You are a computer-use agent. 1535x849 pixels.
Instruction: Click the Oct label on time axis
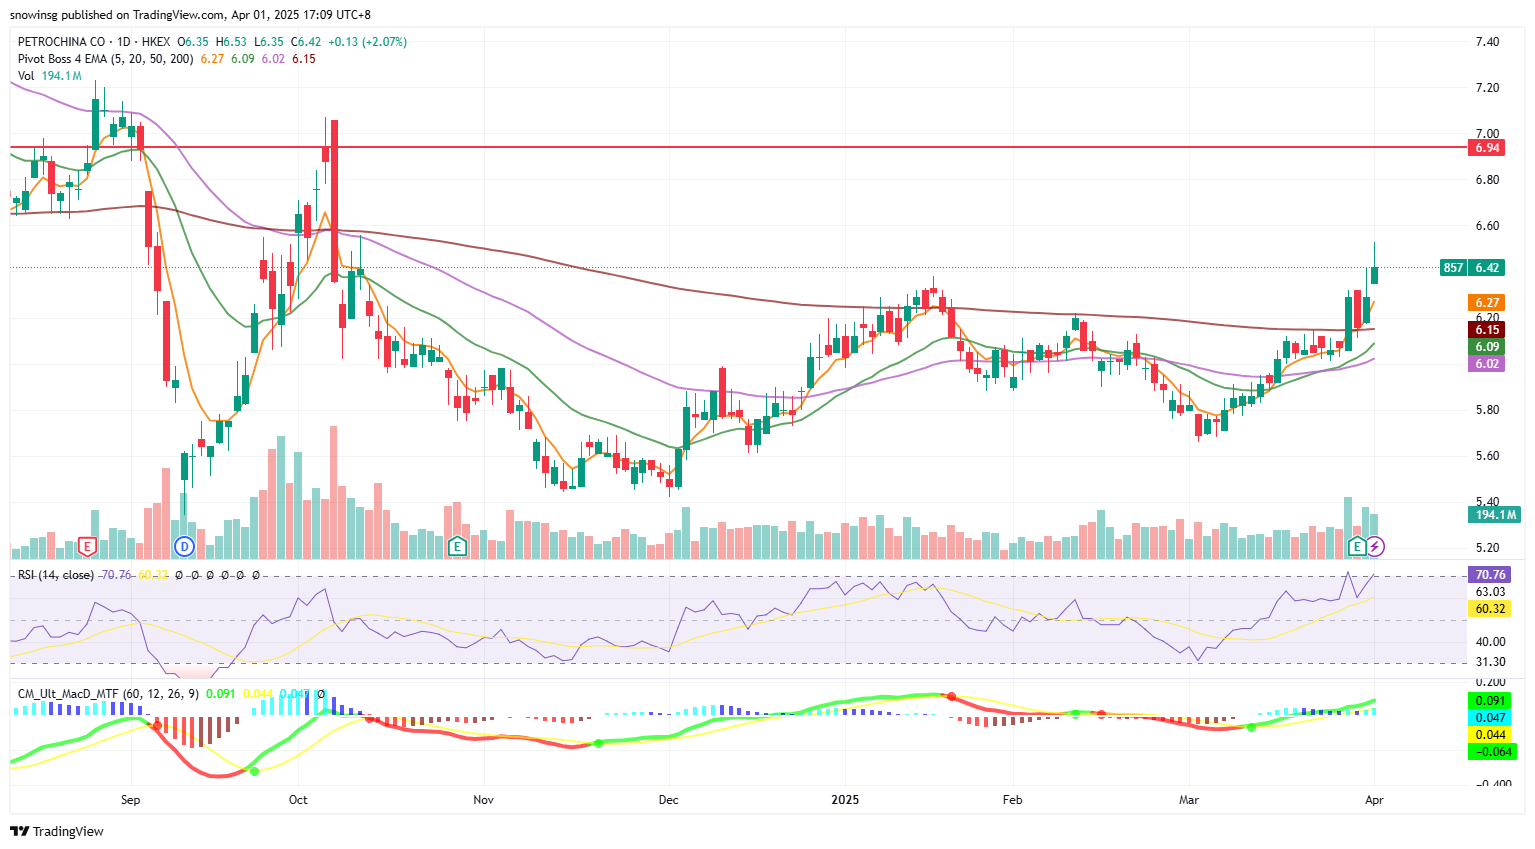tap(298, 800)
